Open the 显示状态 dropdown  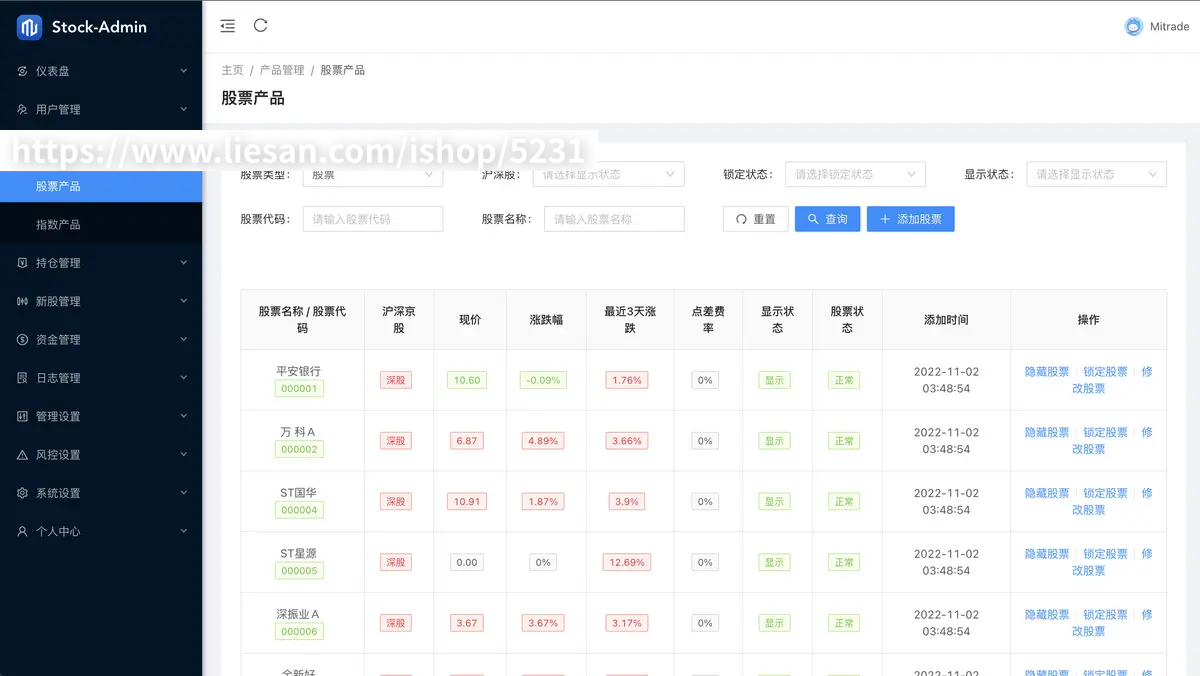click(1097, 174)
